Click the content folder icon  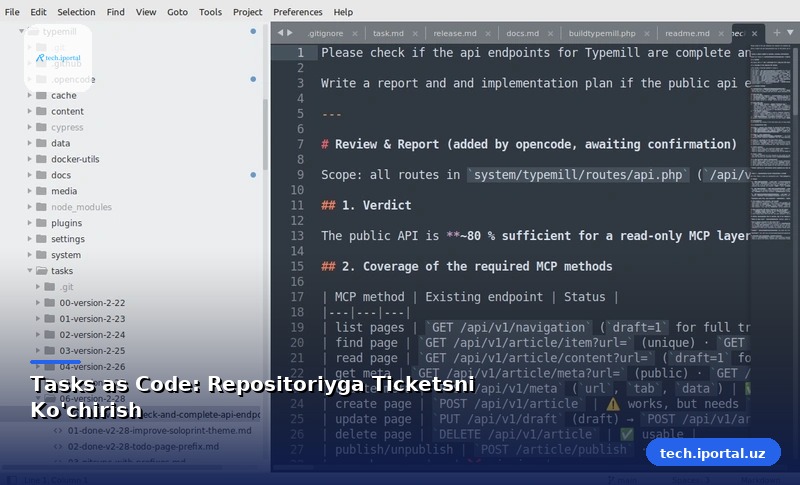click(41, 111)
